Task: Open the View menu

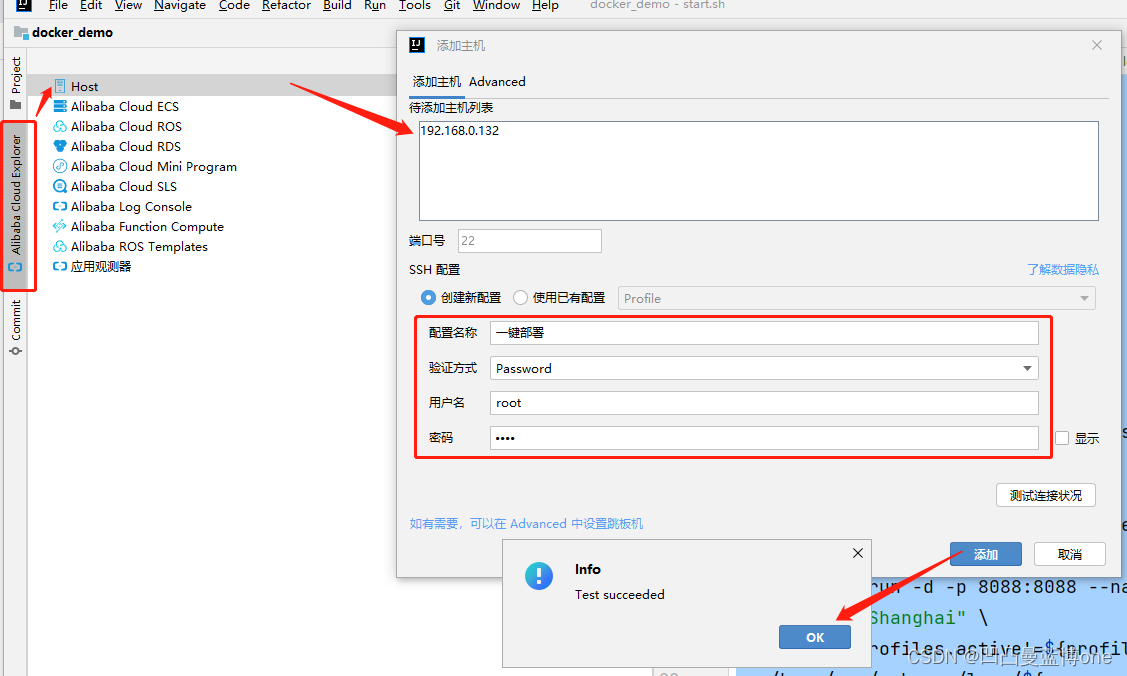Action: 128,5
